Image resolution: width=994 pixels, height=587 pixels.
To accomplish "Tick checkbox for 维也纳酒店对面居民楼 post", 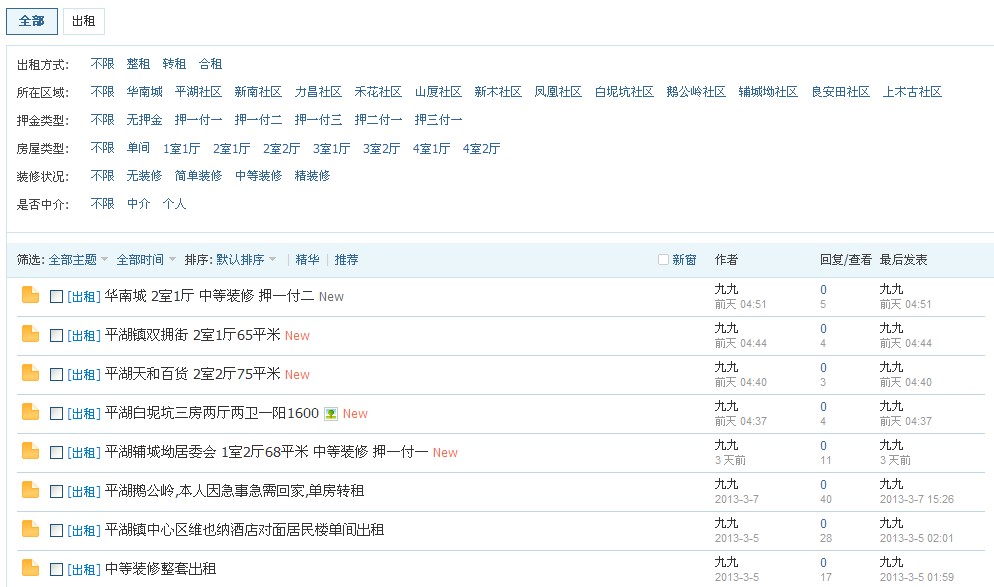I will 56,531.
